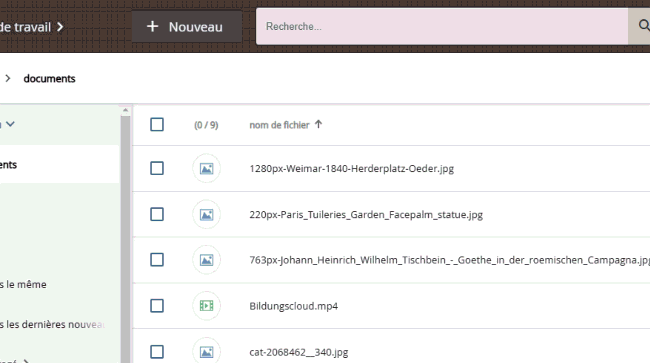Select sidebar item ending 'ents'
650x363 pixels.
point(59,165)
